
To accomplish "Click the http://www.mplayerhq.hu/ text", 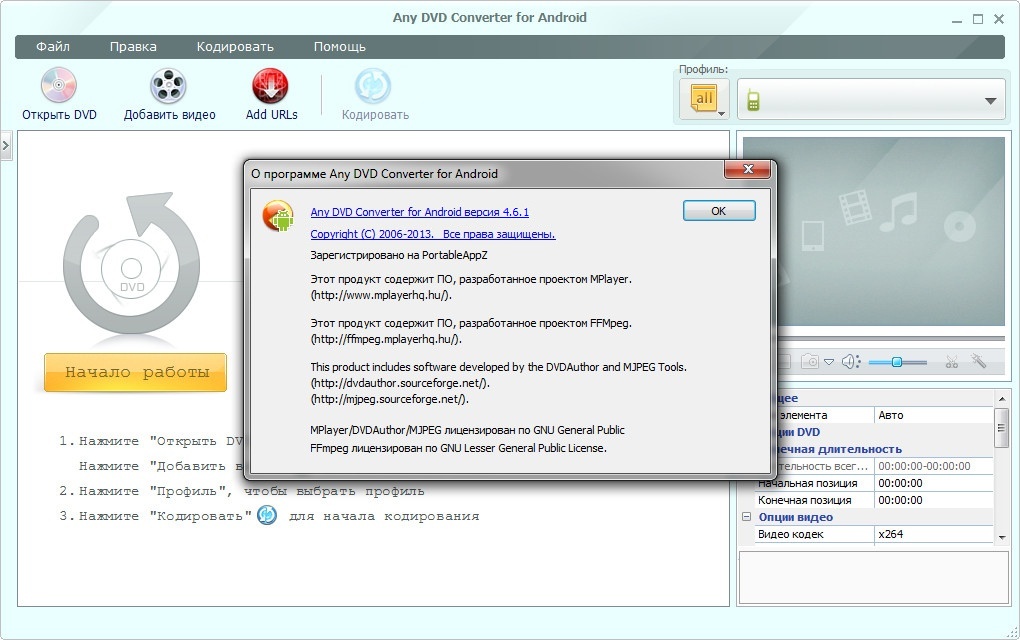I will point(381,295).
